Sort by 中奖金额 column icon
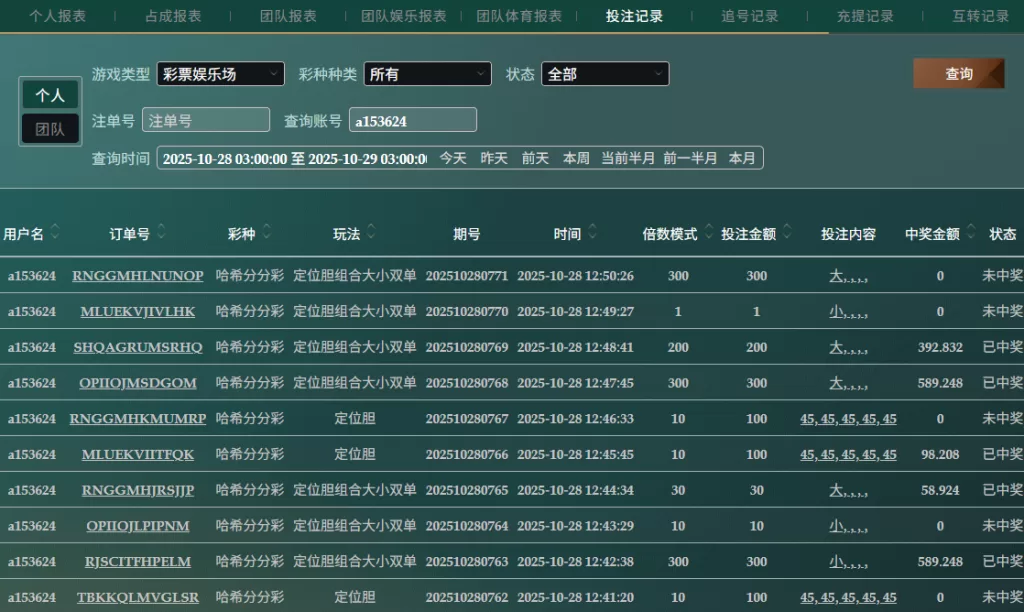 point(970,233)
